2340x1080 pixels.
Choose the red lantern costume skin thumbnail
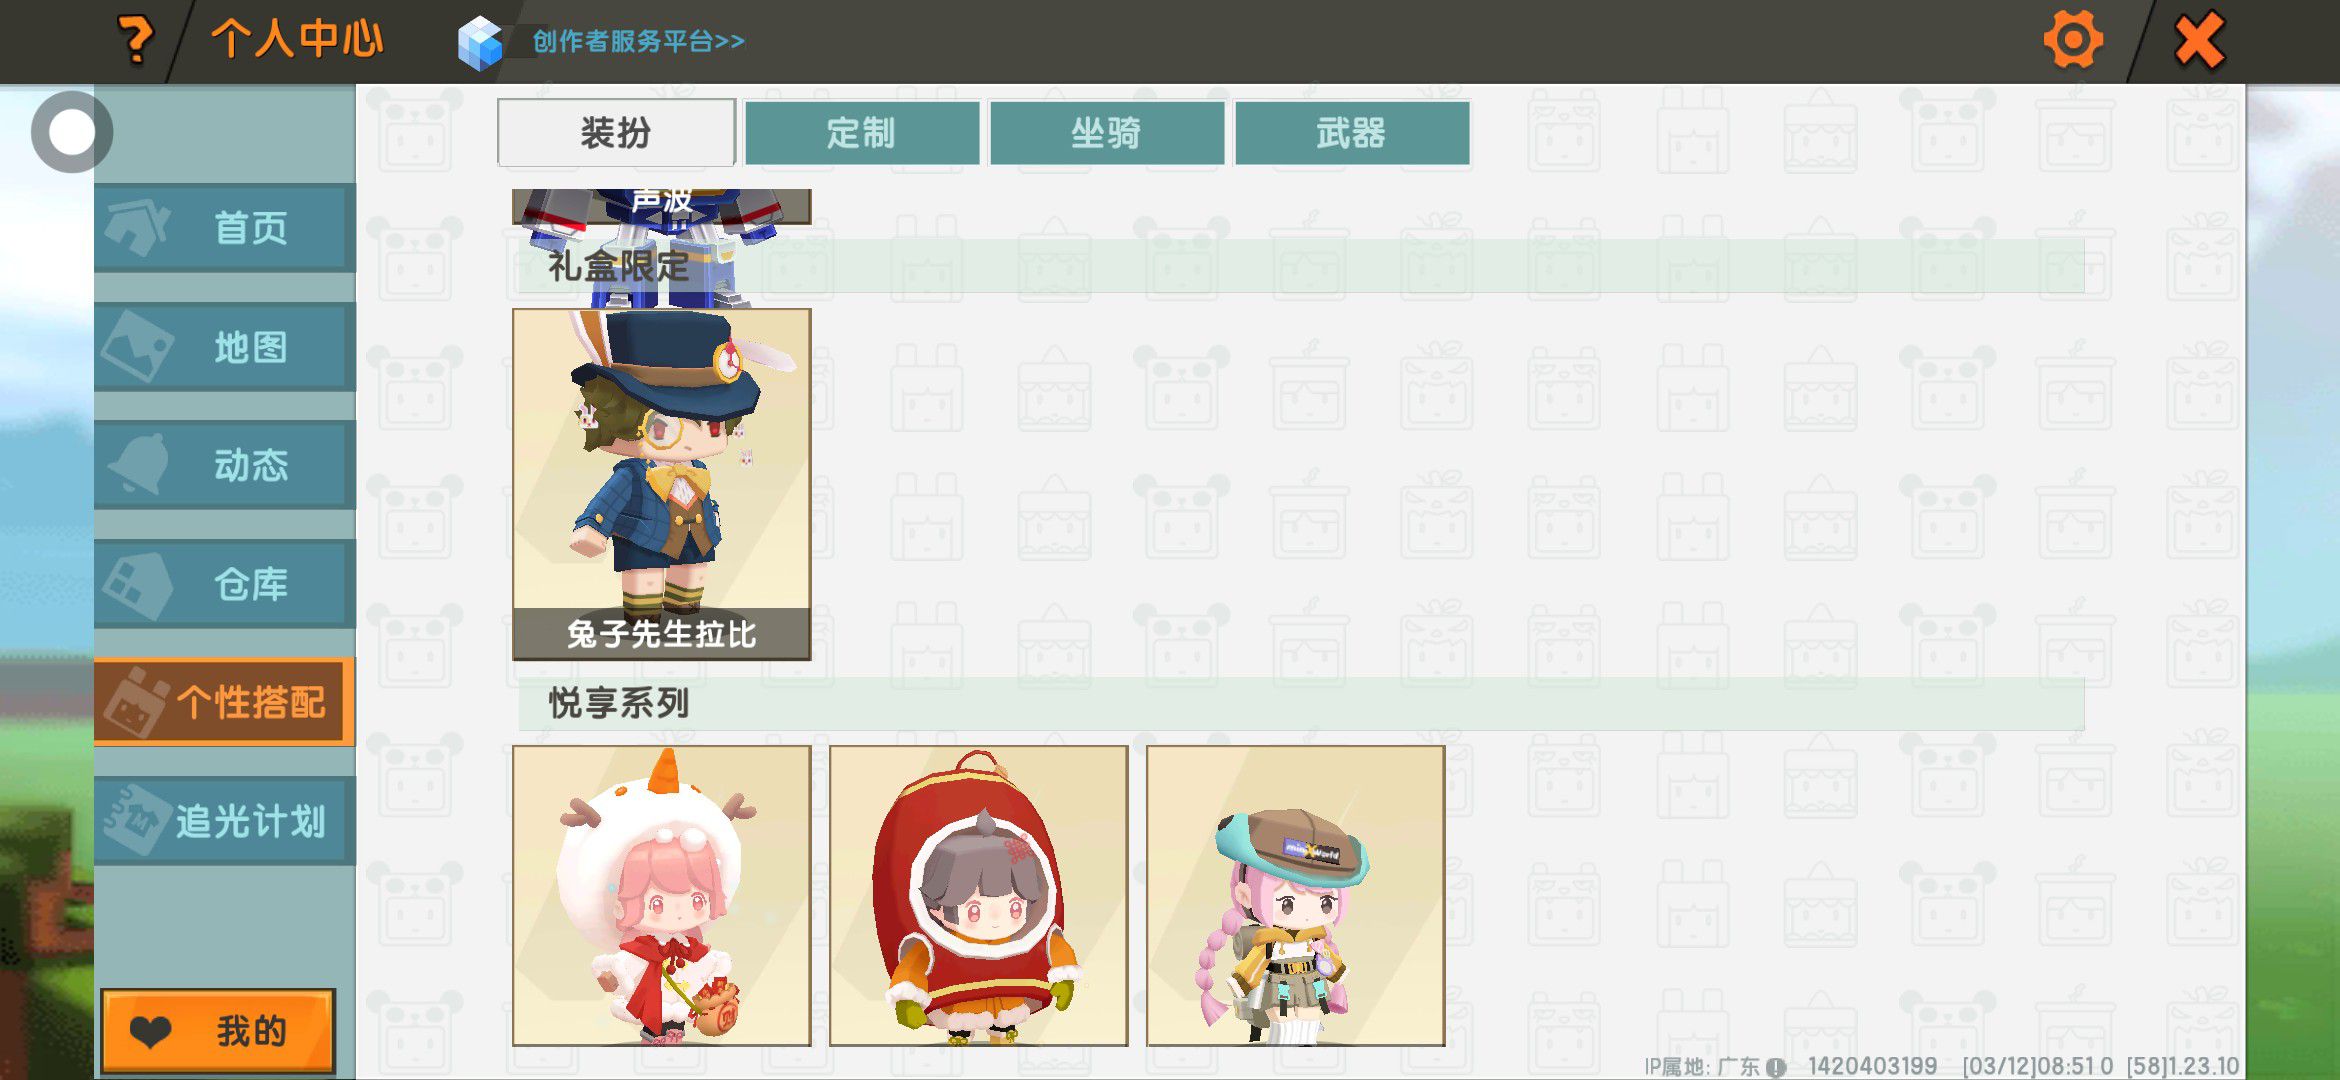pyautogui.click(x=979, y=895)
